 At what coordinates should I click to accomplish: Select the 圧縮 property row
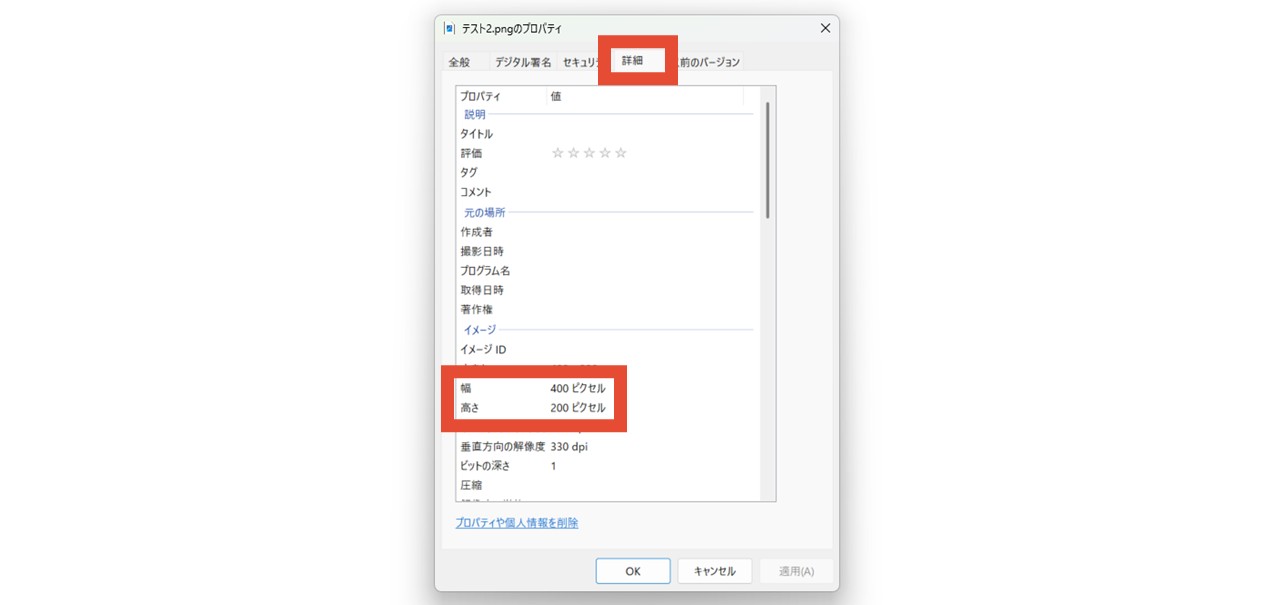tap(607, 485)
